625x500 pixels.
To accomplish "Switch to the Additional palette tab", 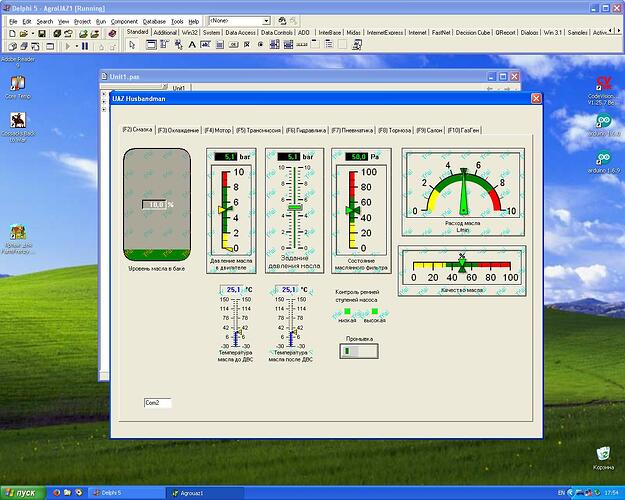I will point(165,33).
